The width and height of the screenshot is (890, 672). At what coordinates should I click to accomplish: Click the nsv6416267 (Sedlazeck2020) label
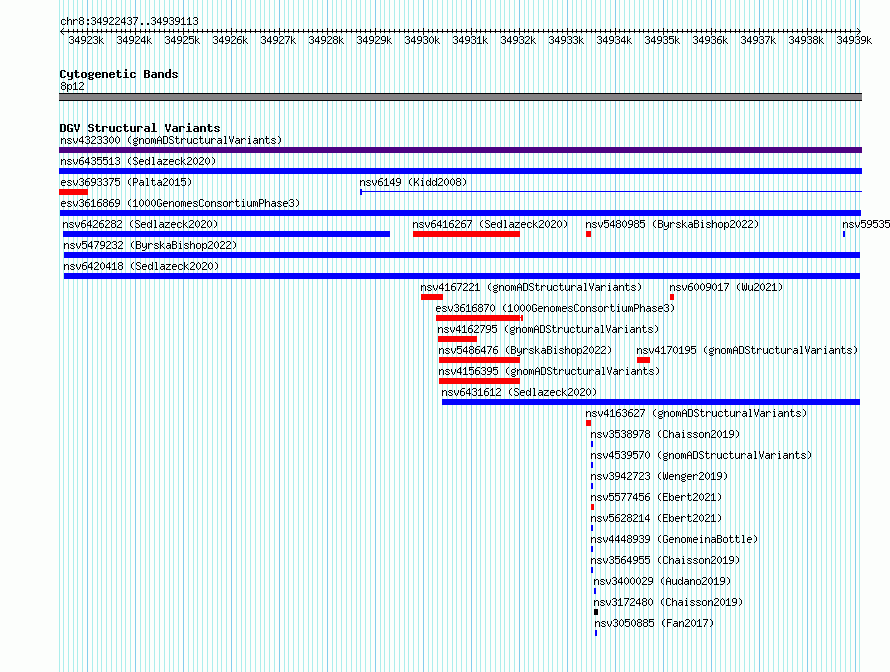click(x=490, y=224)
